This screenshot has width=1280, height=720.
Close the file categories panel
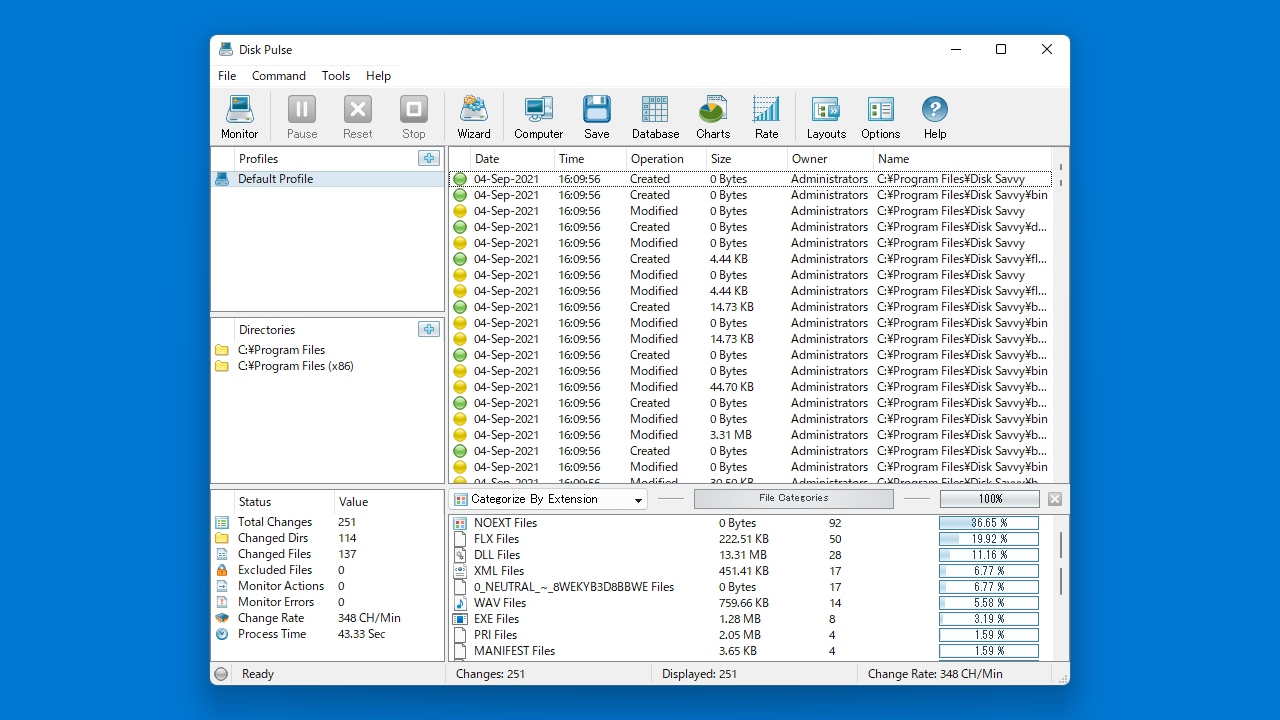click(x=1055, y=499)
